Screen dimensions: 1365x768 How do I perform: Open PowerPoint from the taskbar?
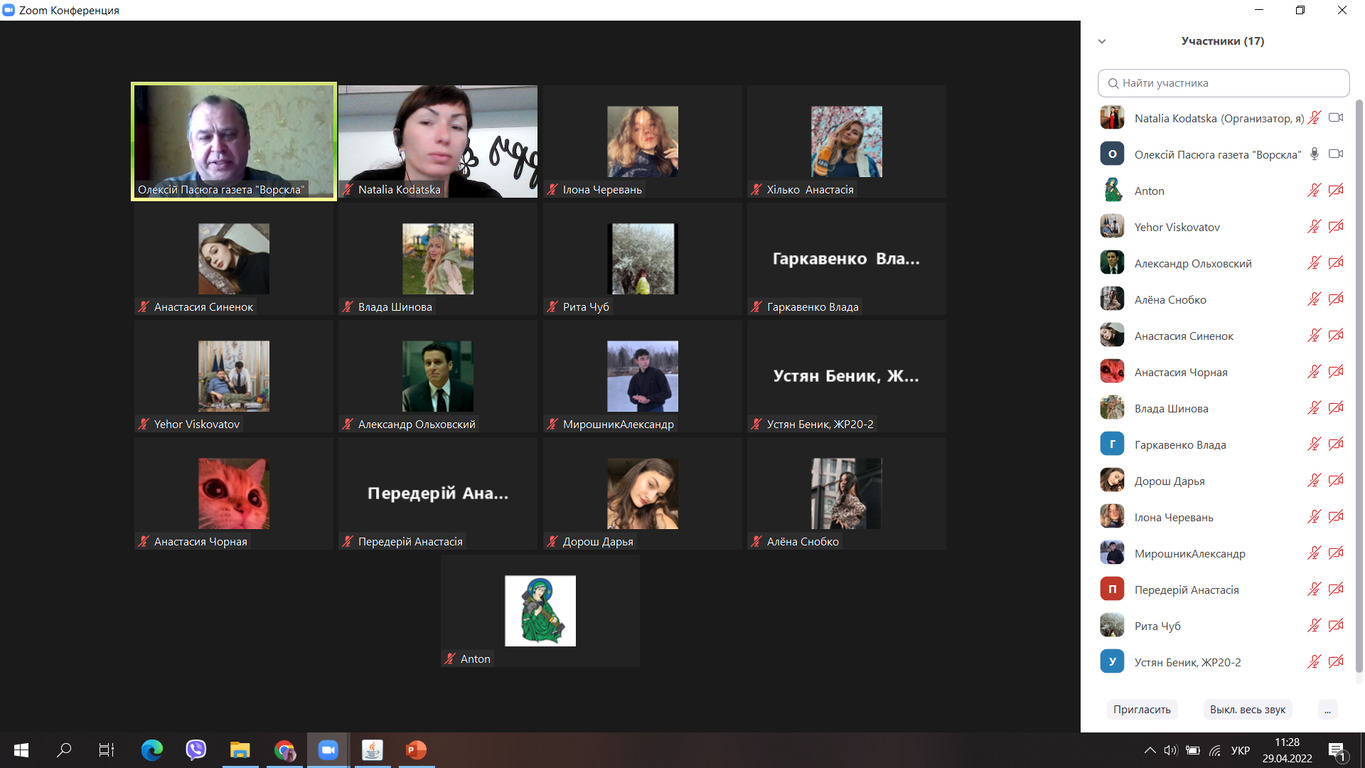416,749
